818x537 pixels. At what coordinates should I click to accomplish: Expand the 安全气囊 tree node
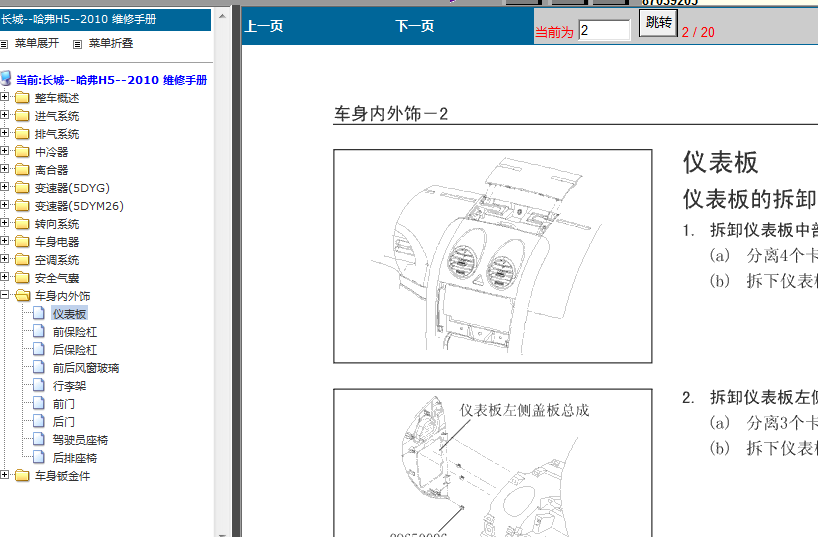[4, 277]
